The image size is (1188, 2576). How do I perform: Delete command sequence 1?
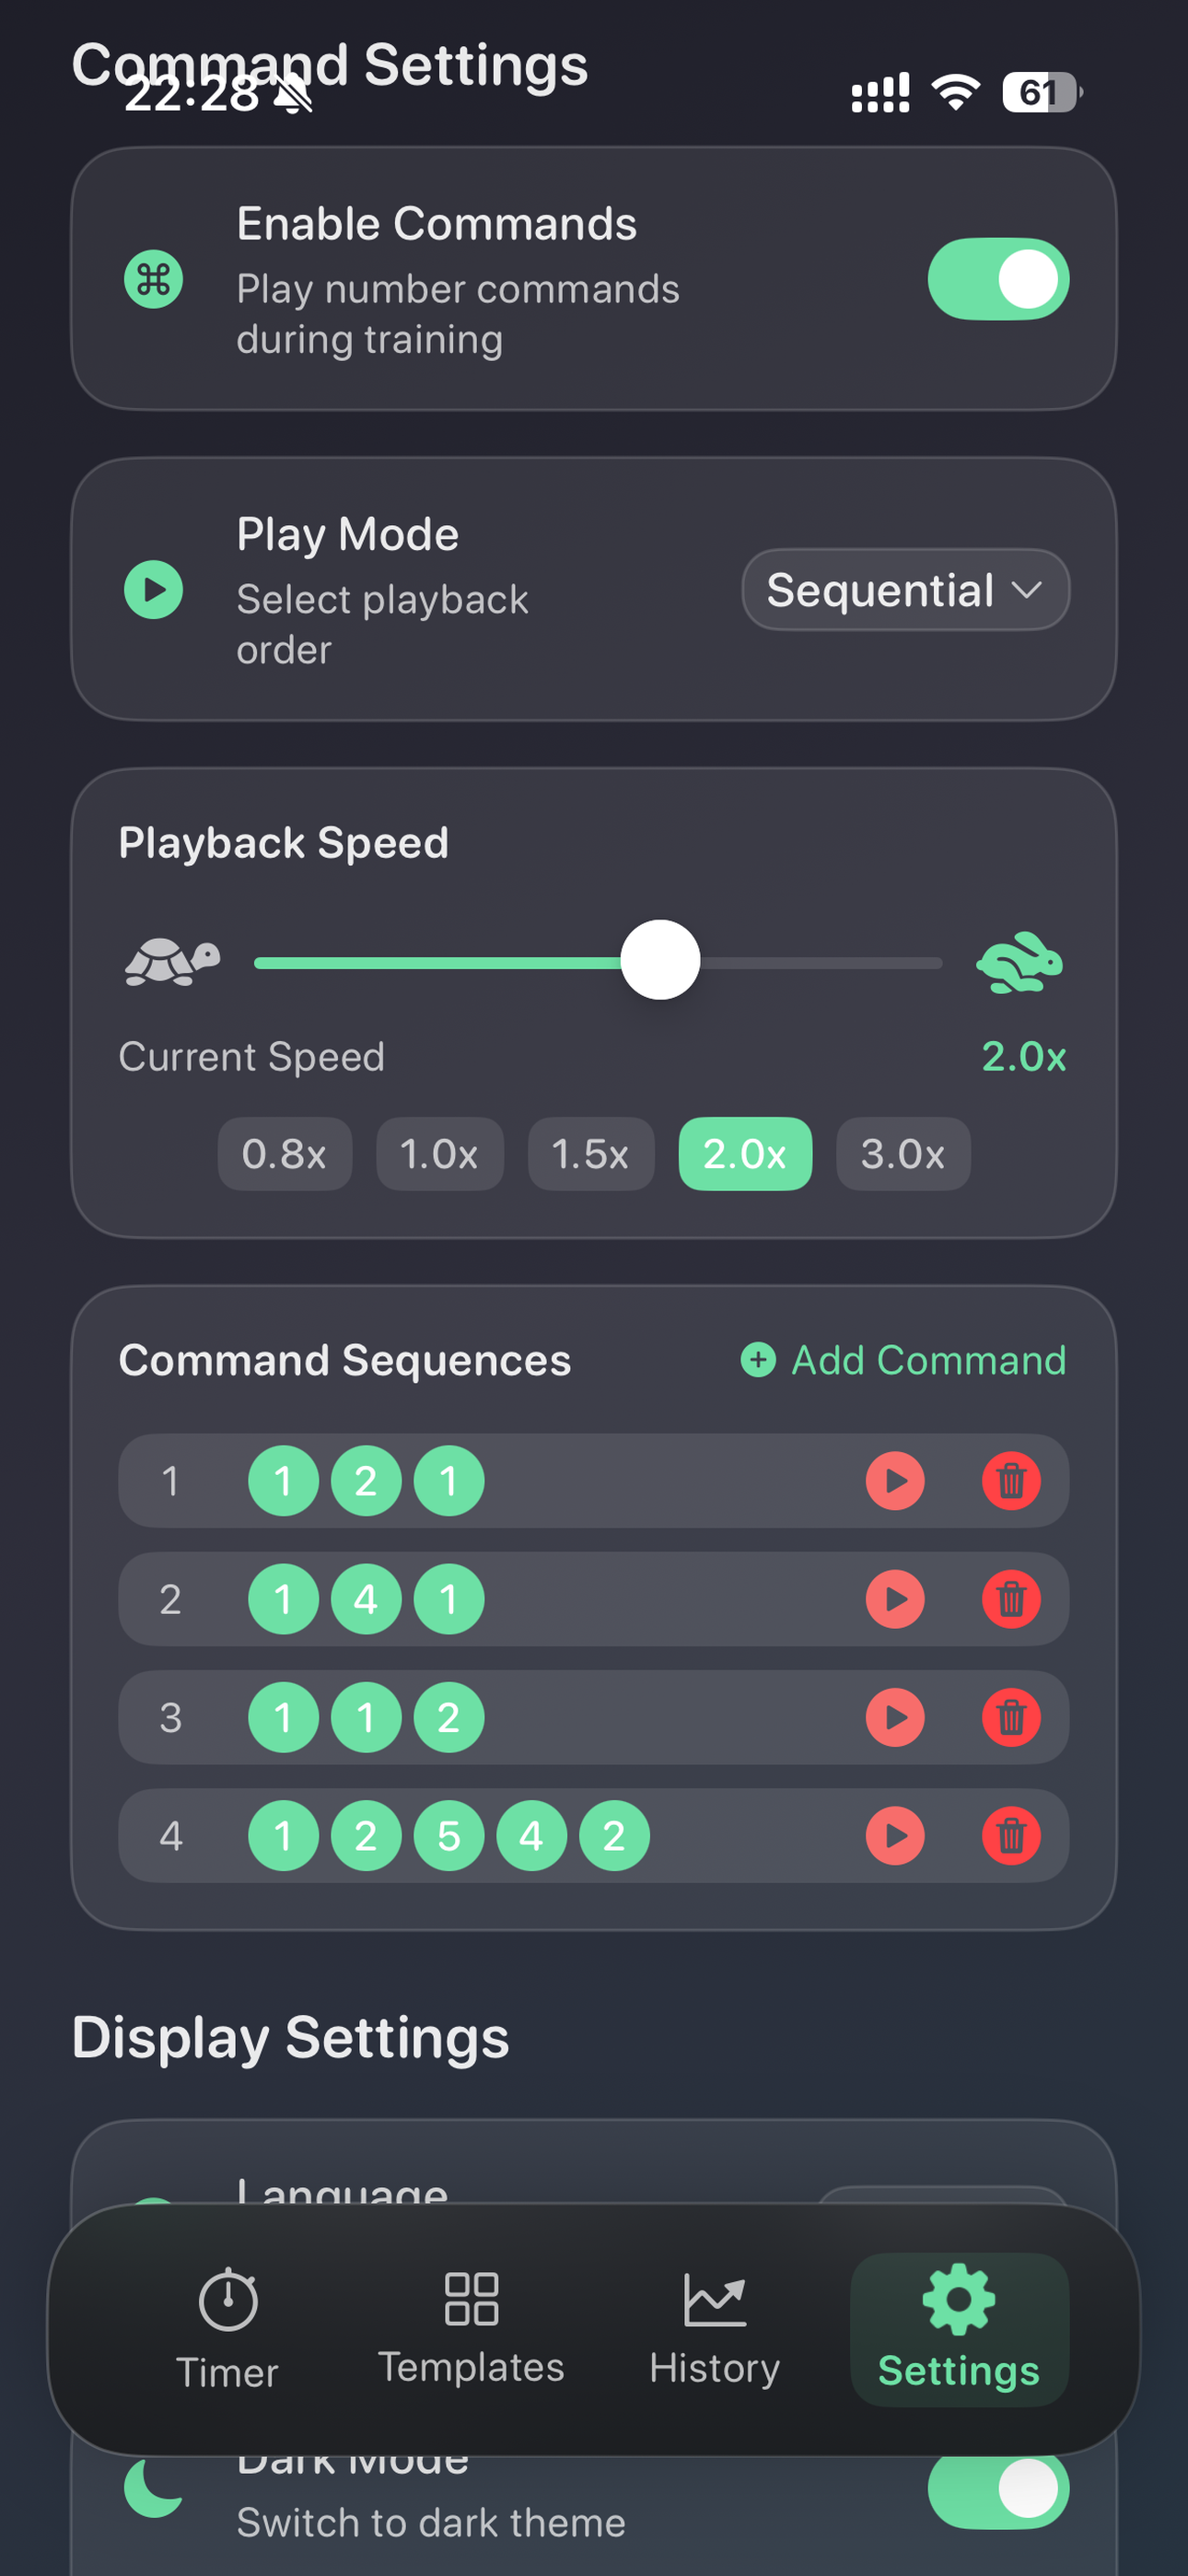point(1011,1480)
